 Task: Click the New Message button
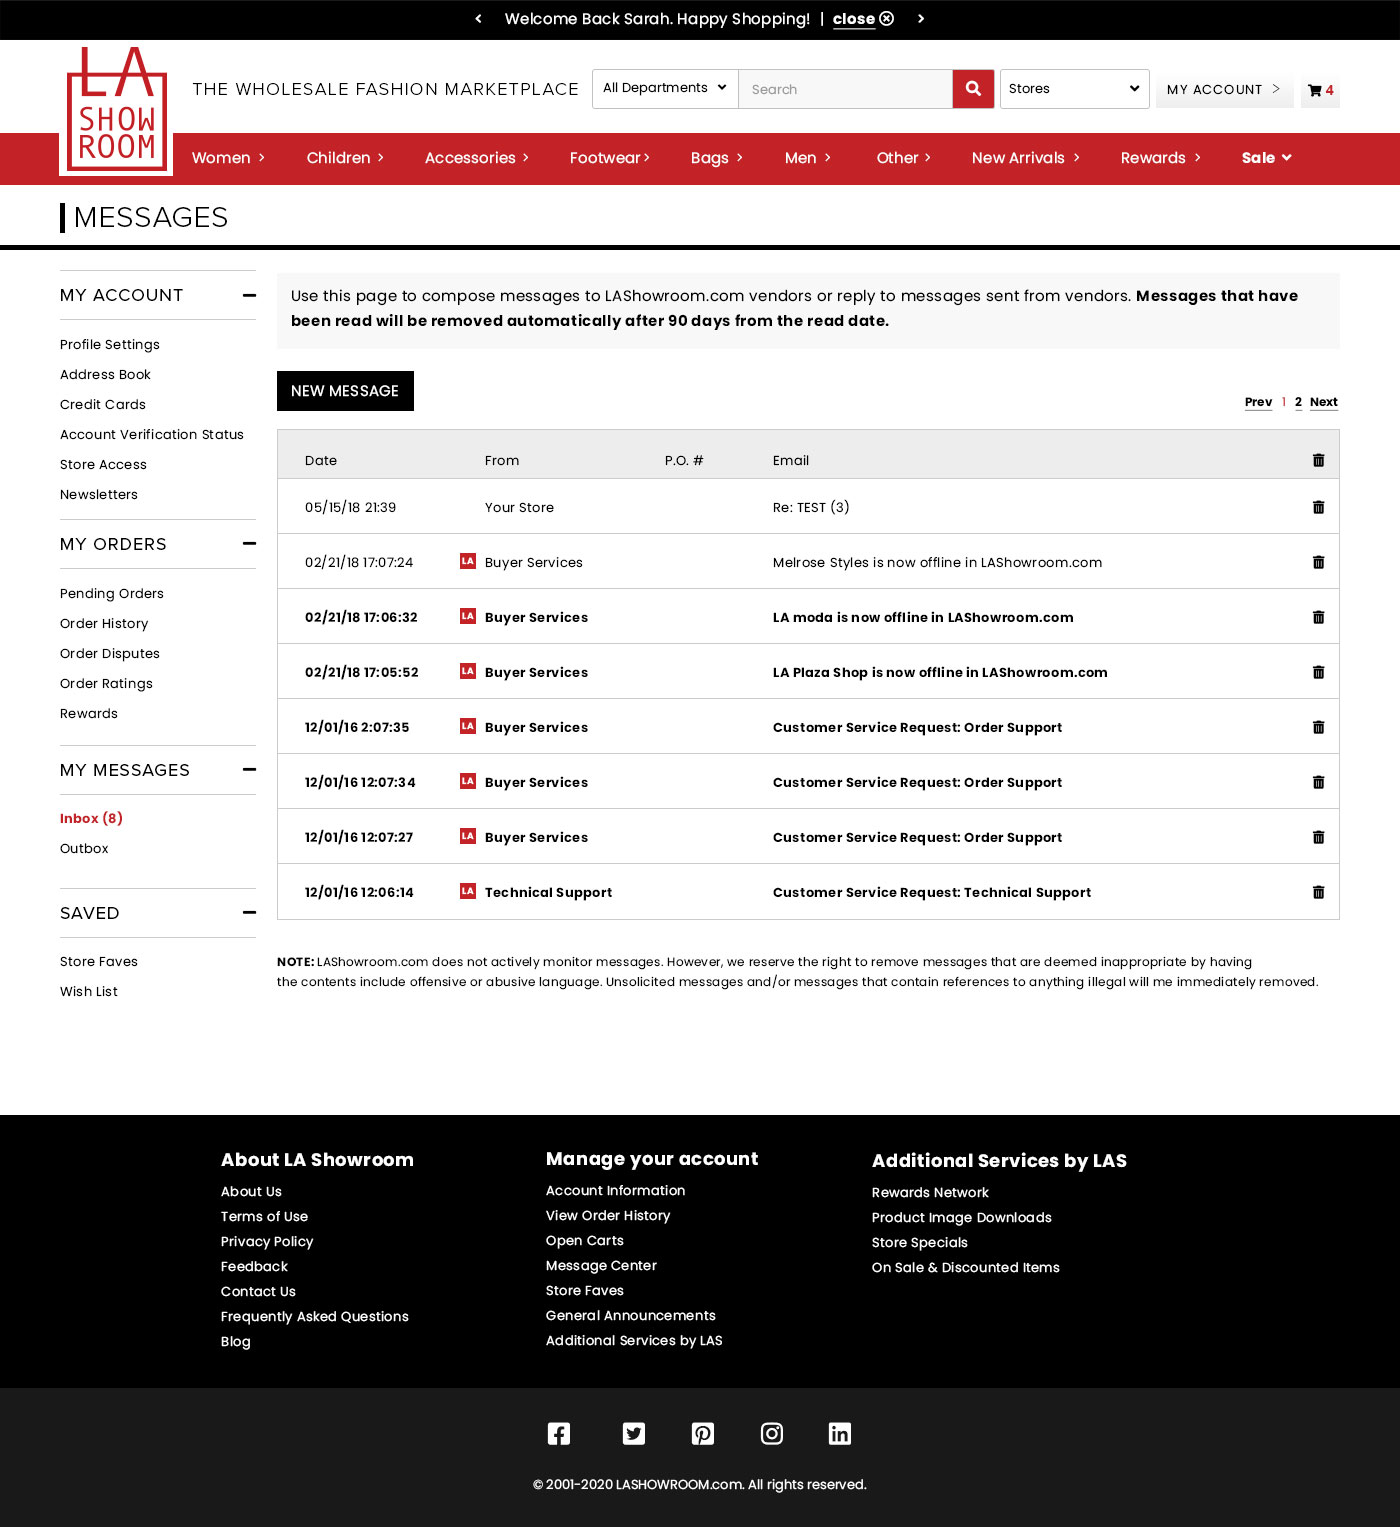[x=345, y=391]
